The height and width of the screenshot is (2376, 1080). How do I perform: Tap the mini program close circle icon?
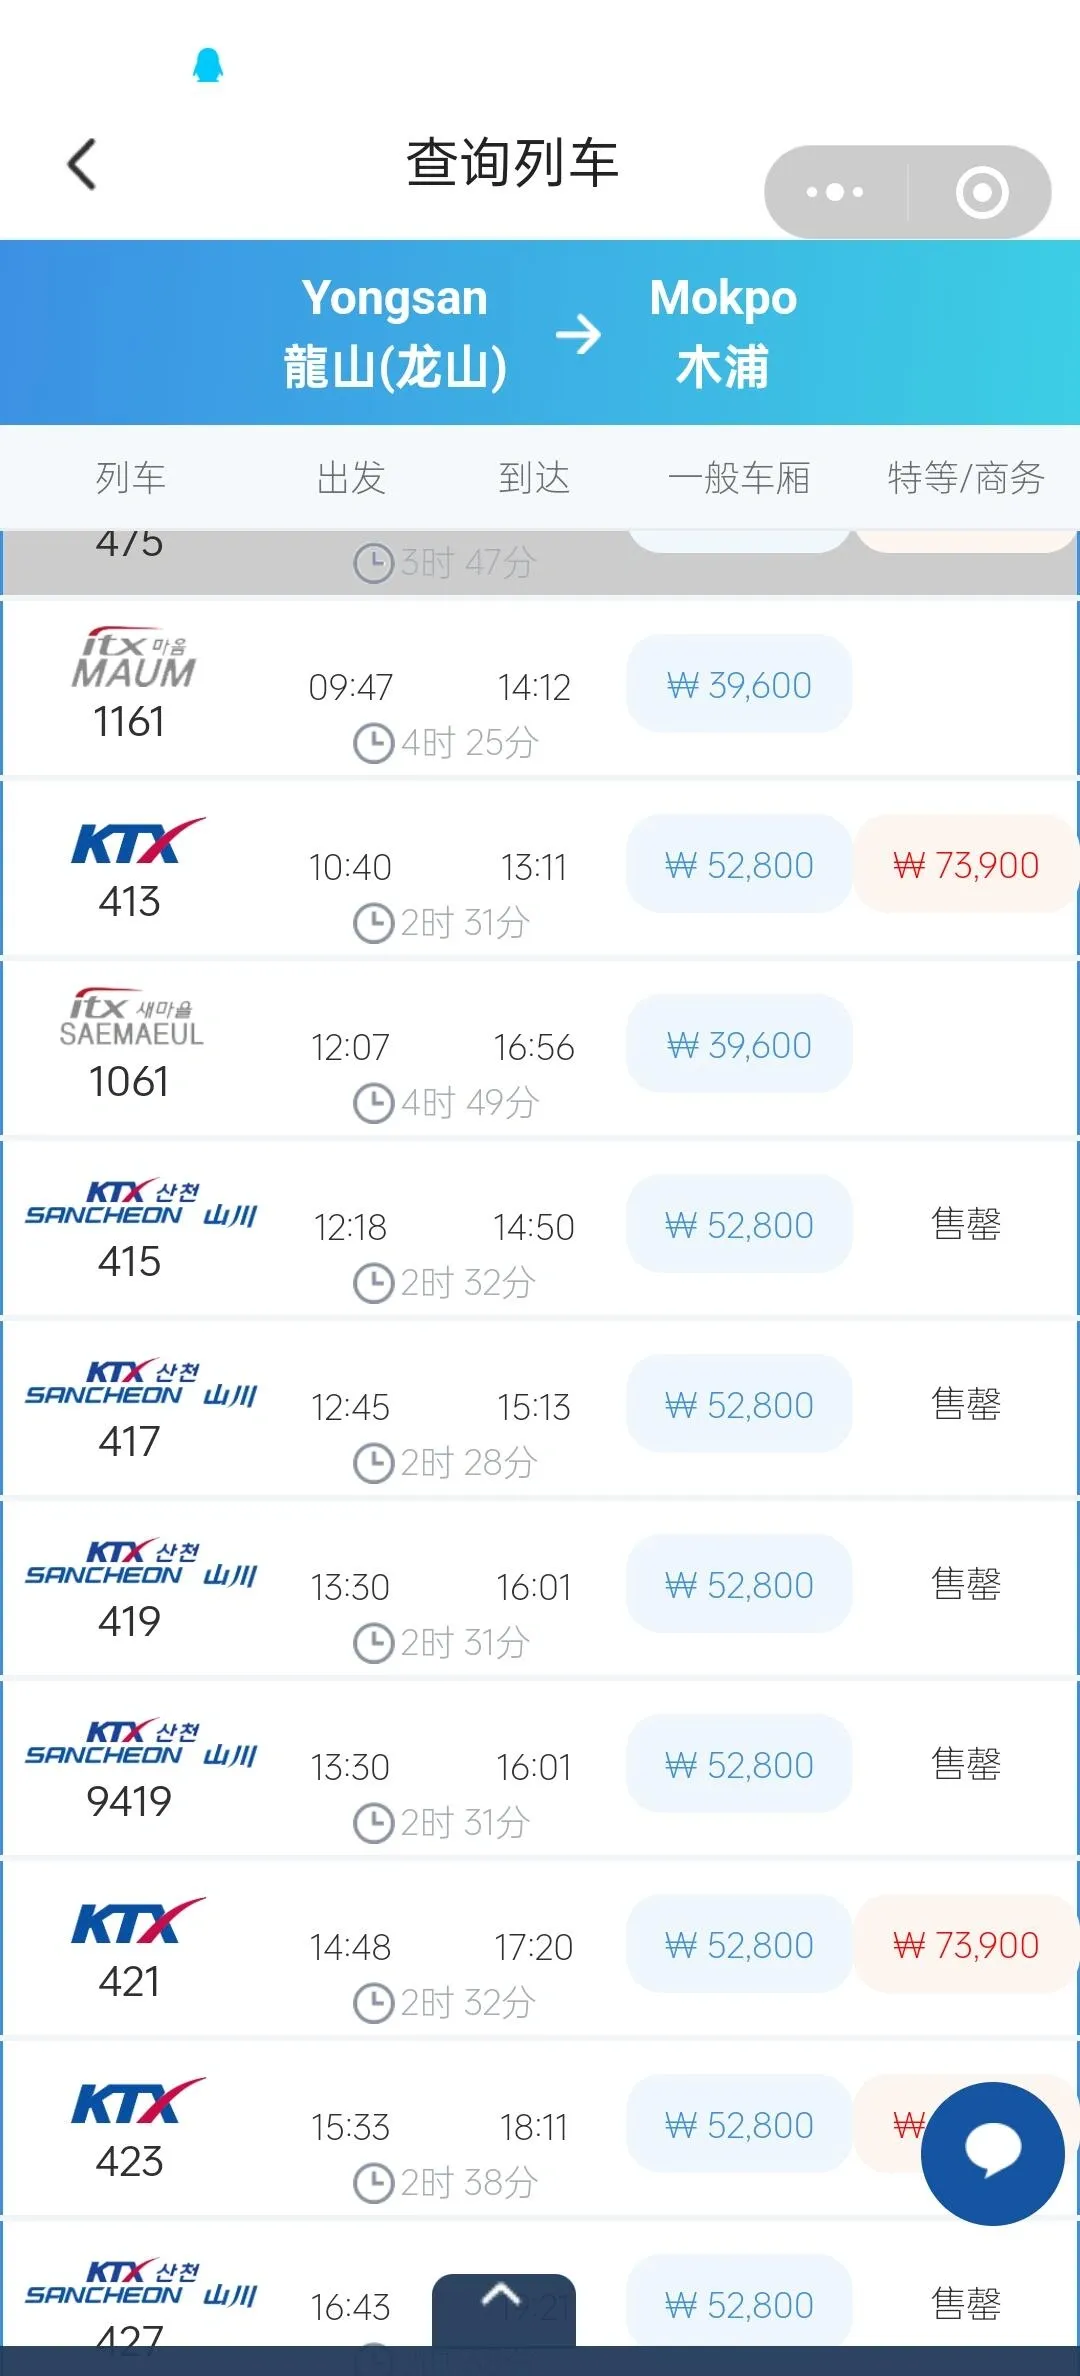981,192
